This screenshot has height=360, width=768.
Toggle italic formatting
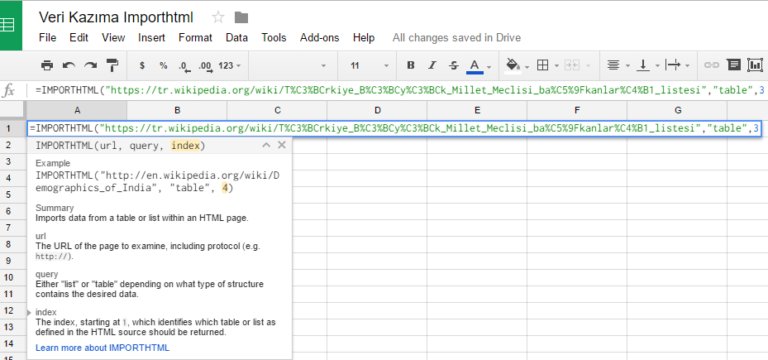(432, 66)
